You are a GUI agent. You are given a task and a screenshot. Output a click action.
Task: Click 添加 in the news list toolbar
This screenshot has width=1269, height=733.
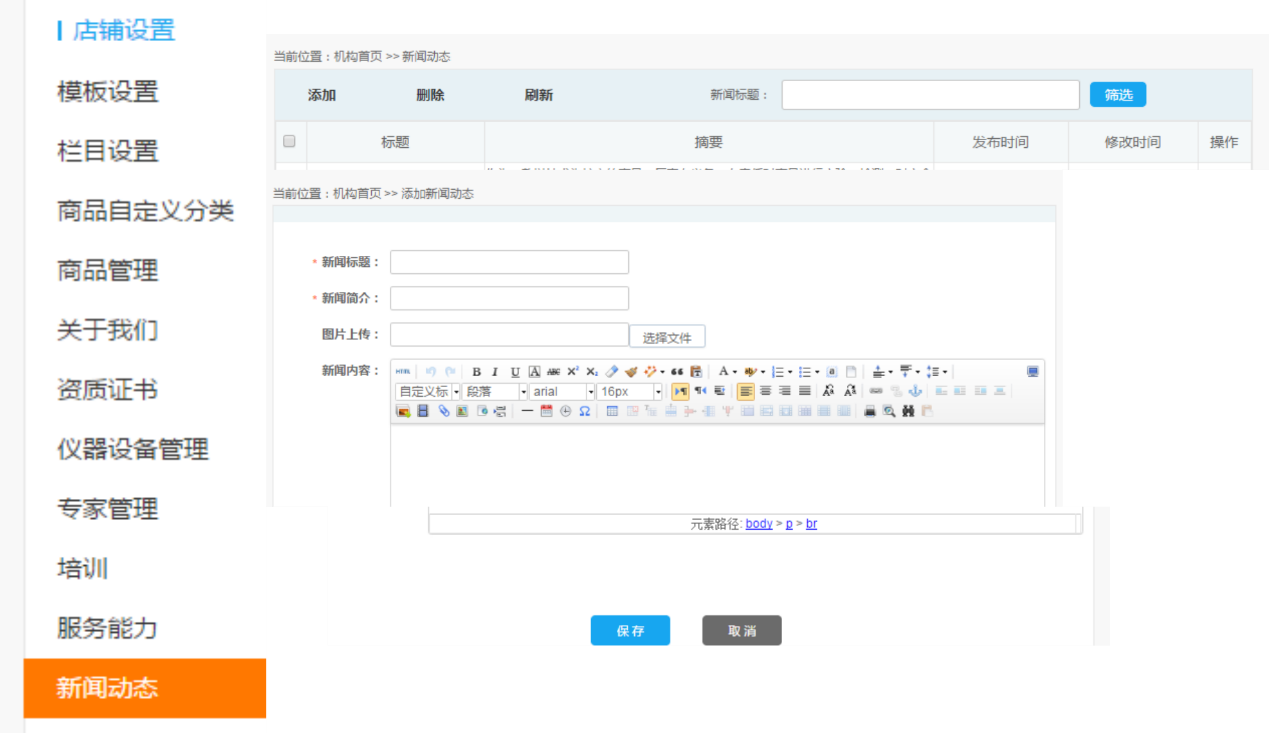(322, 95)
